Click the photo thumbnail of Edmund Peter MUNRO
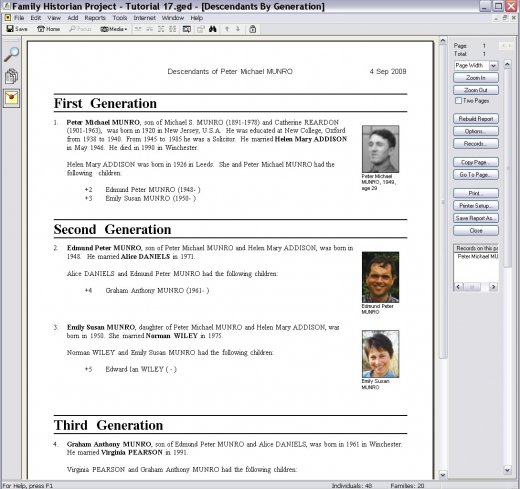 [x=380, y=277]
